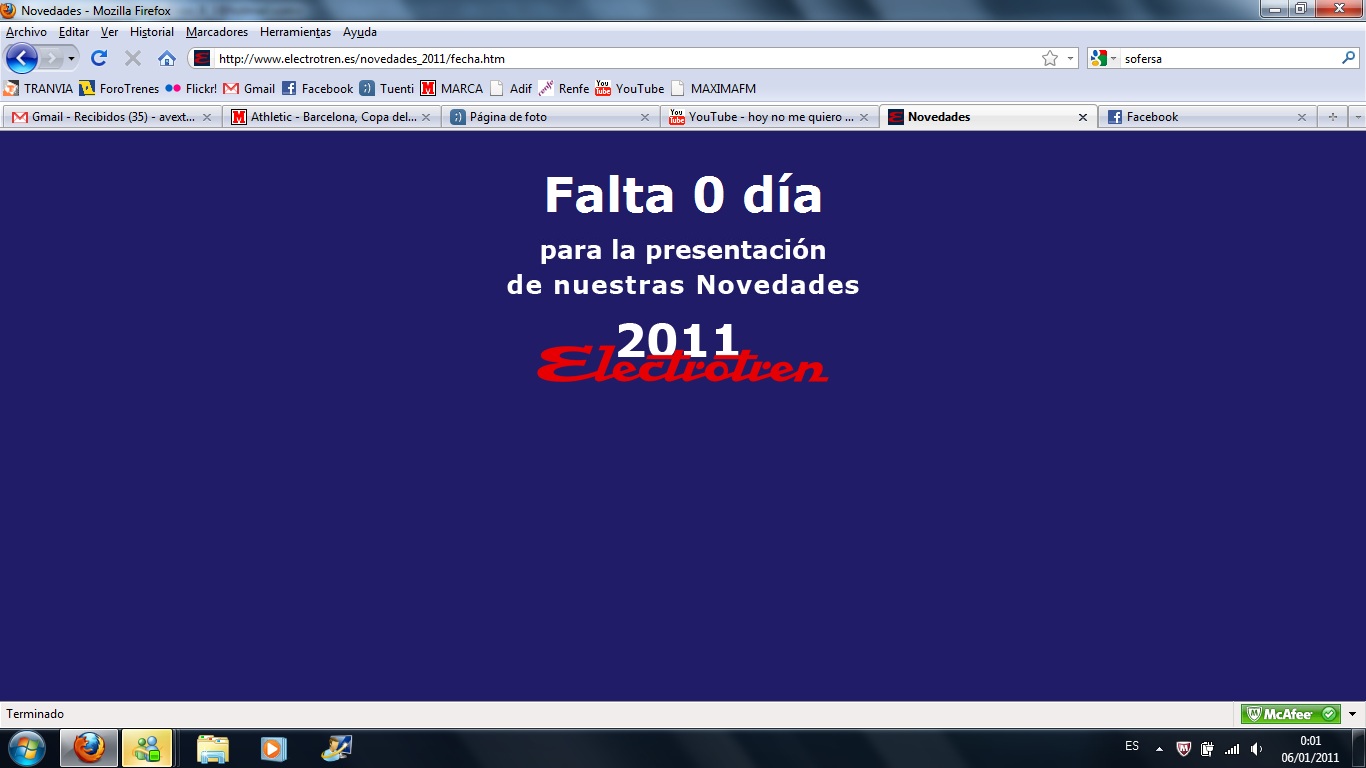Viewport: 1366px width, 768px height.
Task: Click the network signal tray icon
Action: 1232,748
